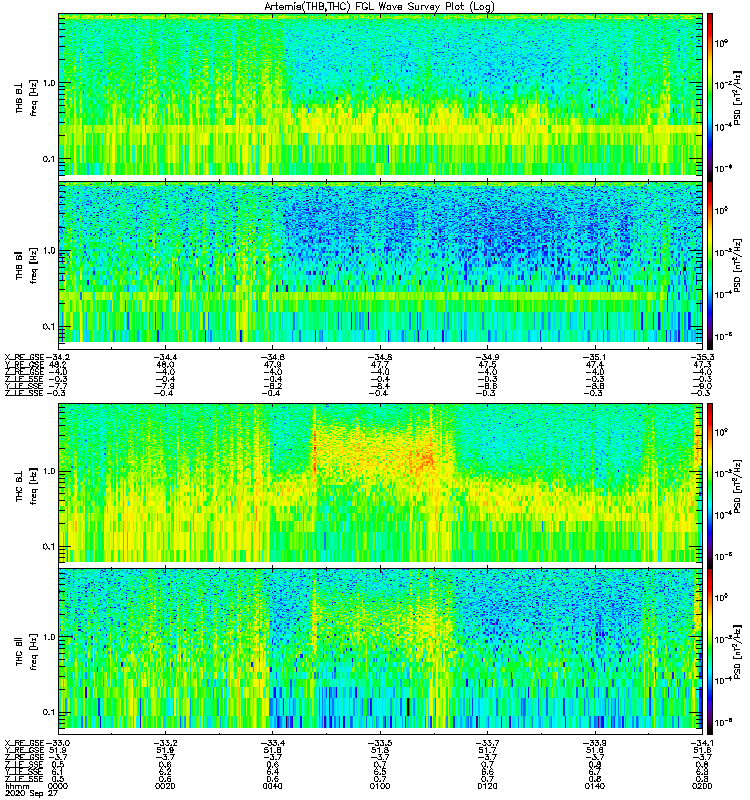
Task: Click the 'PSD [nT²/Hz]' label of THC B⊥ color bar
Action: point(737,486)
